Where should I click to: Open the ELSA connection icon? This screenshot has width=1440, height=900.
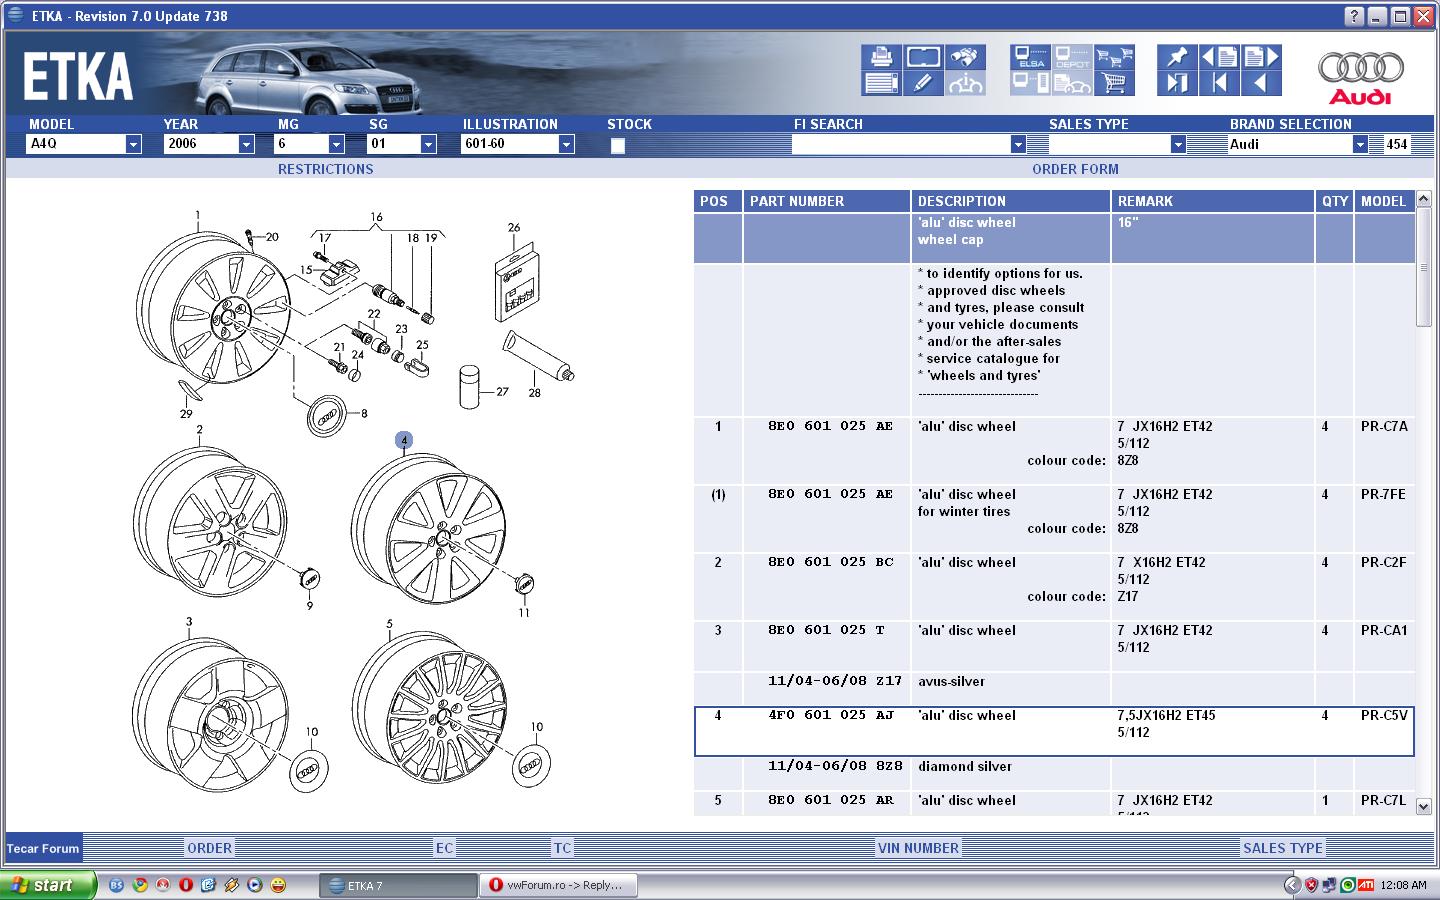(1030, 57)
